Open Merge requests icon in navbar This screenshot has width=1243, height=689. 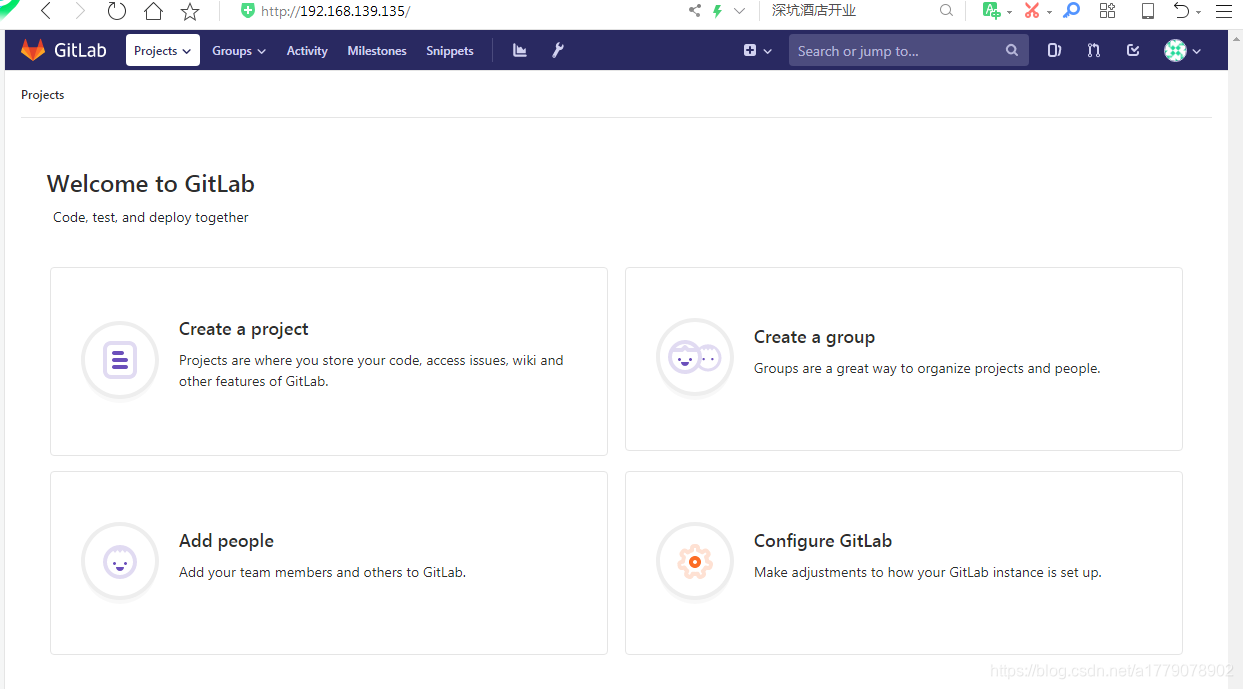[x=1094, y=50]
